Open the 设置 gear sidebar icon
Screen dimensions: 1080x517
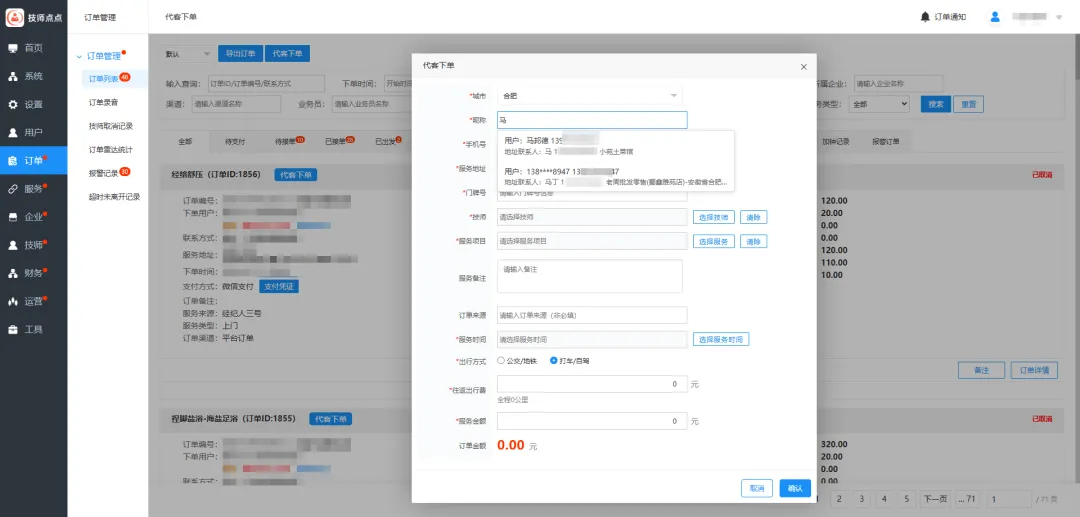(12, 105)
